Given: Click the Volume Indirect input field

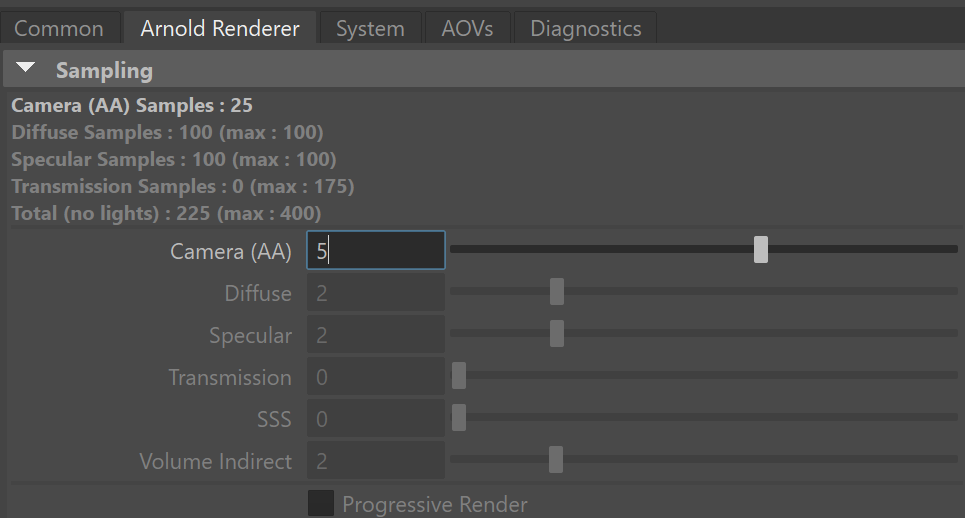Looking at the screenshot, I should point(375,461).
